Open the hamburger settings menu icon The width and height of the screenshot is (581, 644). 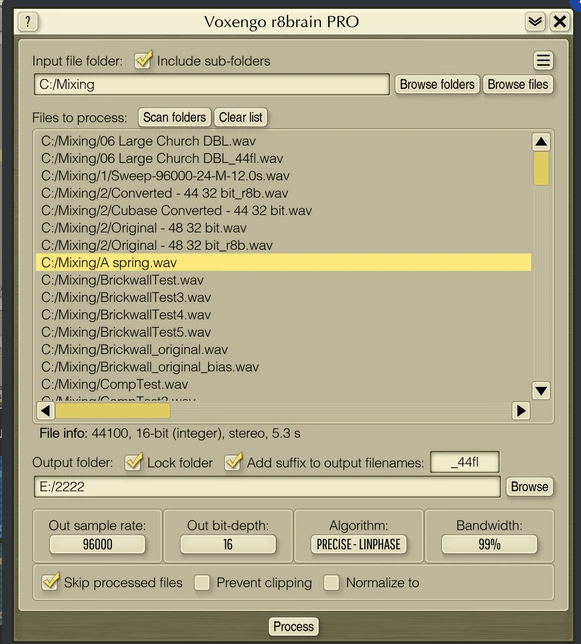543,61
